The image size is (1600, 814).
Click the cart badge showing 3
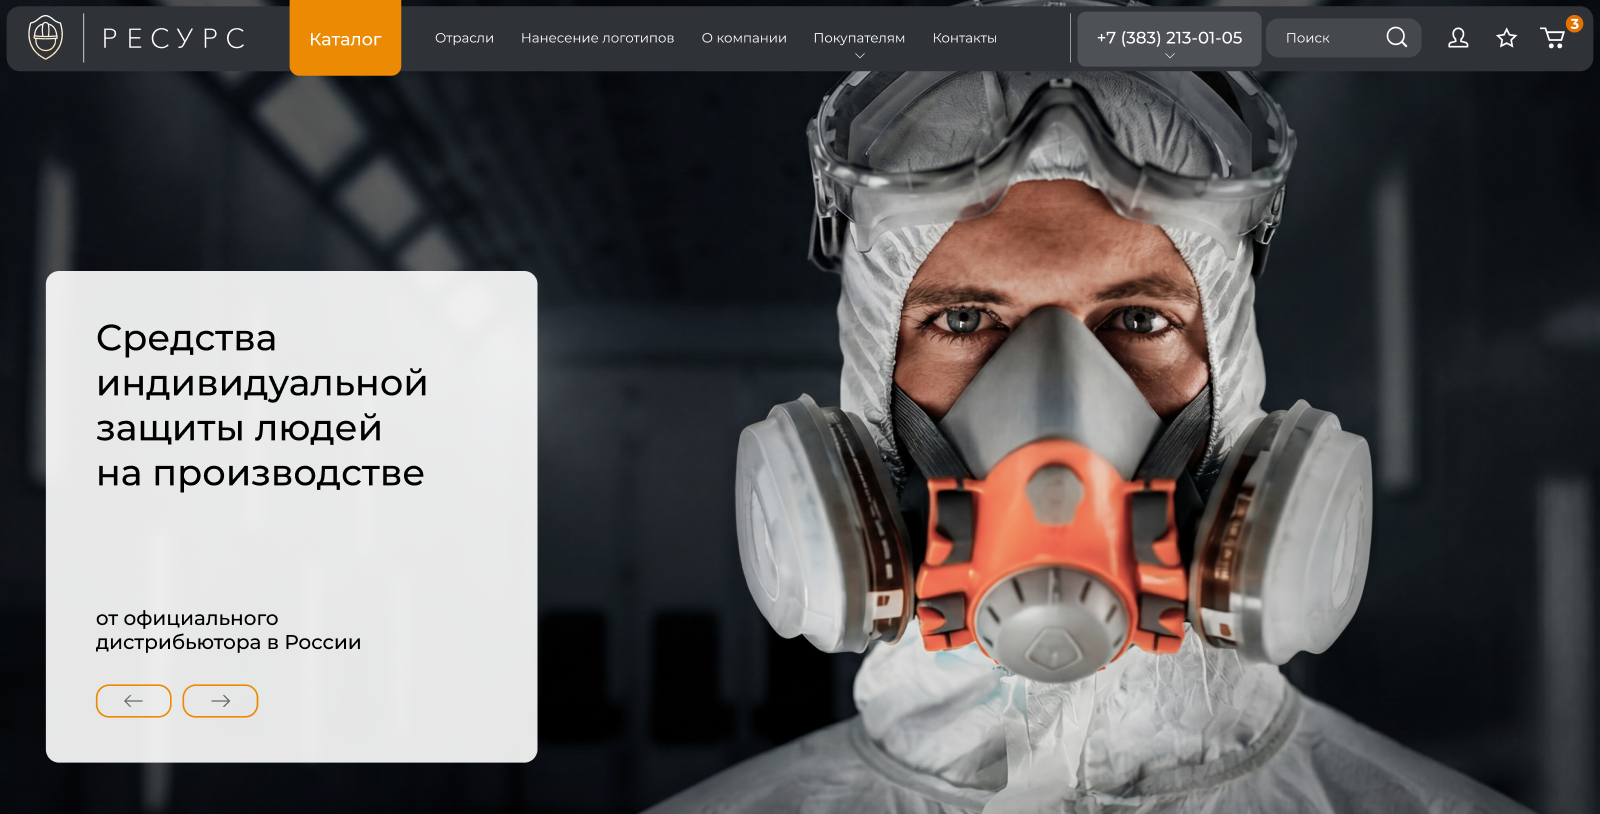point(1574,23)
